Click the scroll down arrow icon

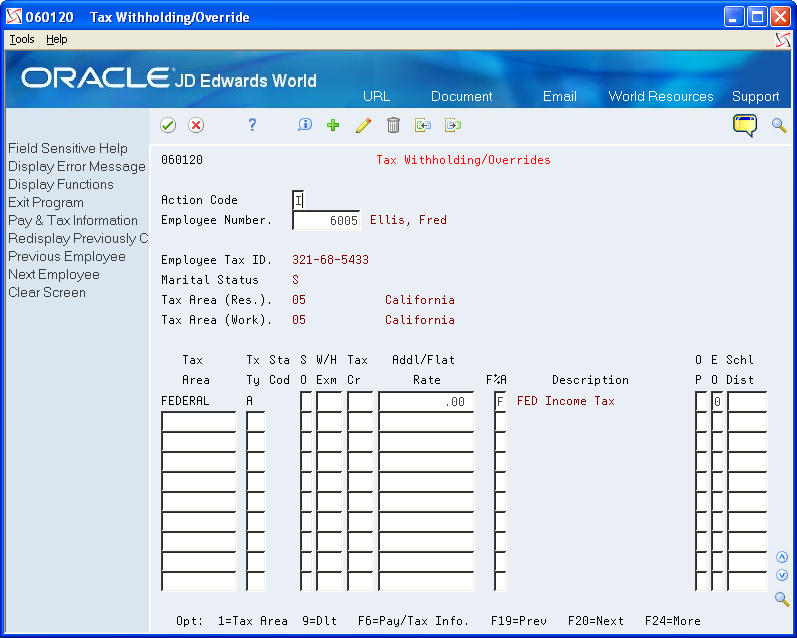click(782, 575)
